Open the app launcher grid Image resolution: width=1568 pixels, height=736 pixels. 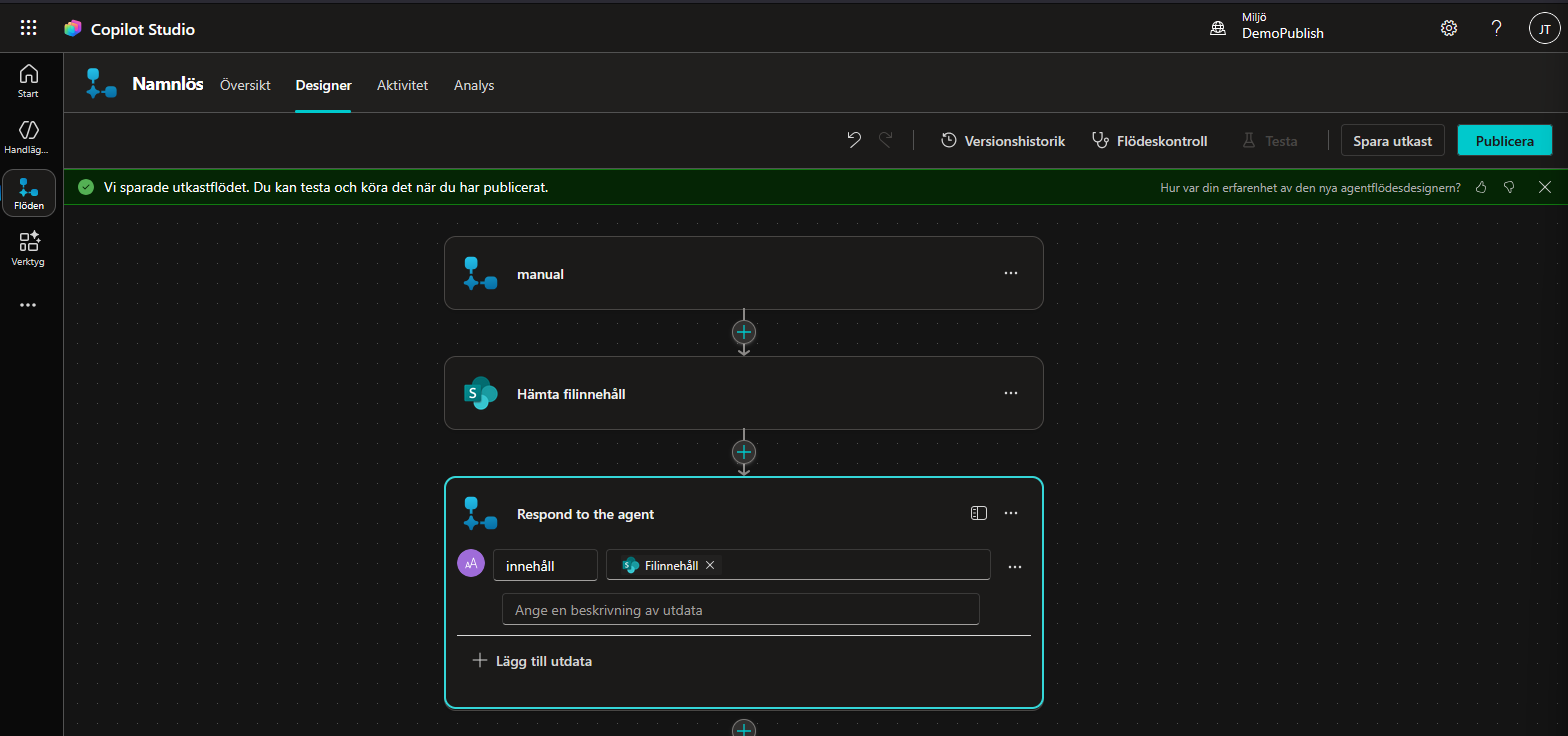point(29,28)
